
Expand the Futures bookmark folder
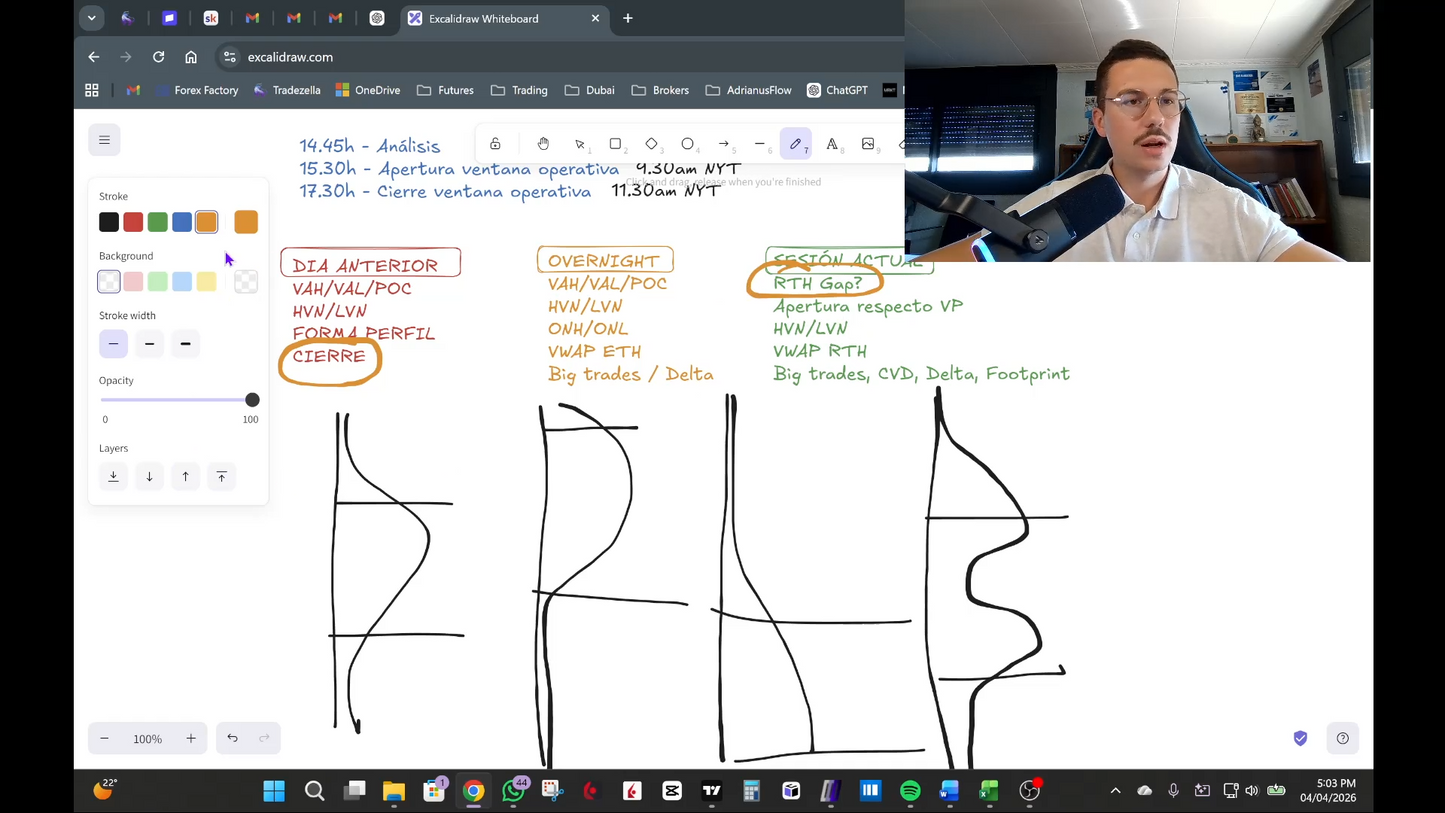click(x=446, y=90)
